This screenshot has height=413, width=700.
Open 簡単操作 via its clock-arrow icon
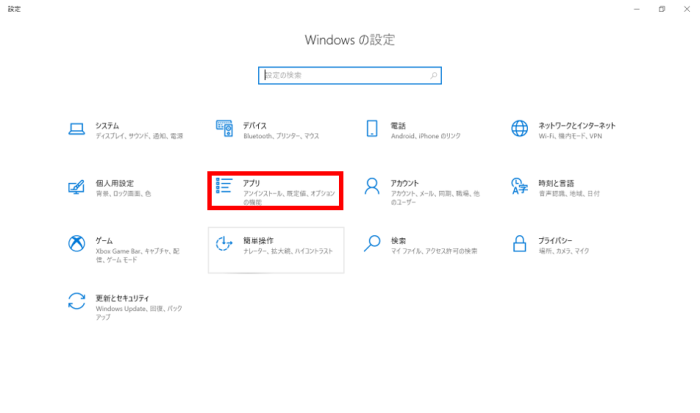(x=224, y=244)
